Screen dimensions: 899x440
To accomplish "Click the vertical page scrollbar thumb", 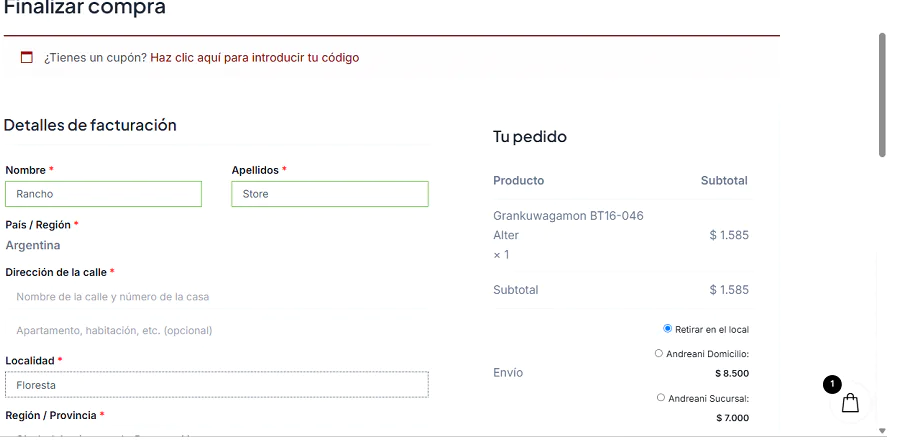I will coord(882,95).
